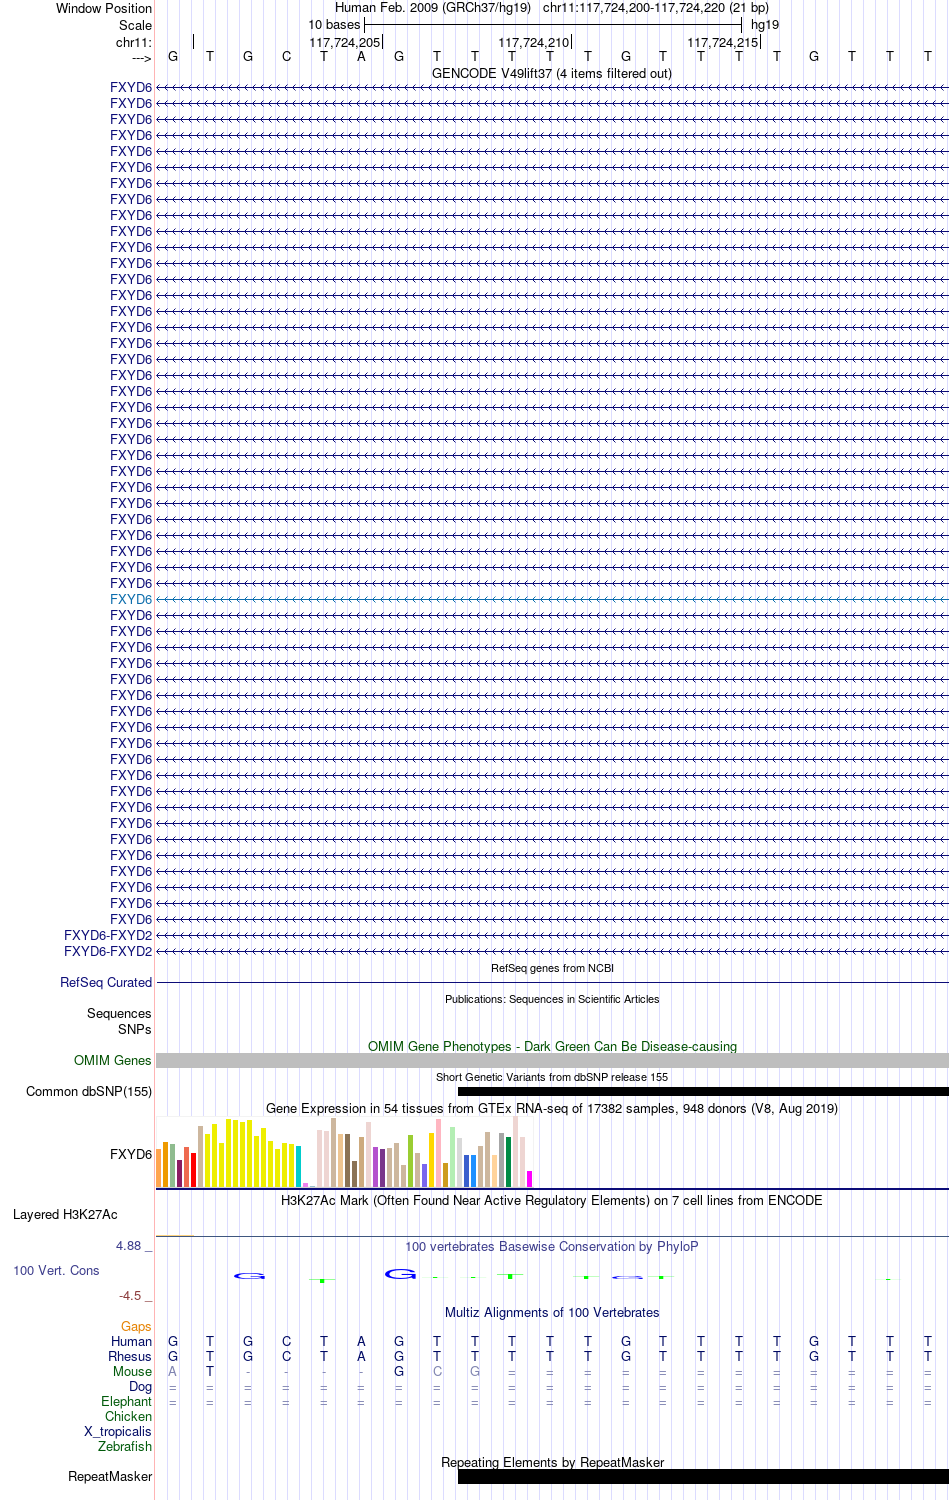Click base 'C' in the Mouse alignment row

click(x=437, y=1371)
